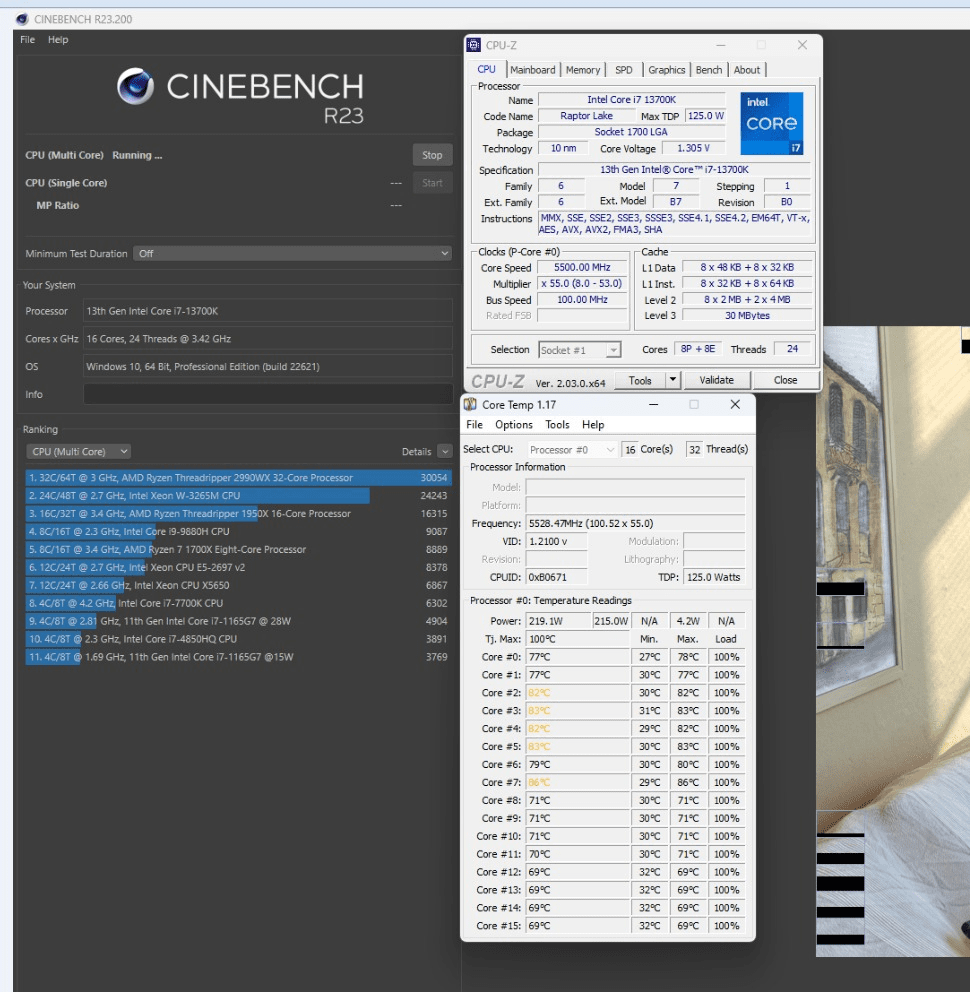Image resolution: width=970 pixels, height=992 pixels.
Task: Switch to CPU tab in CPU-Z
Action: pos(487,70)
